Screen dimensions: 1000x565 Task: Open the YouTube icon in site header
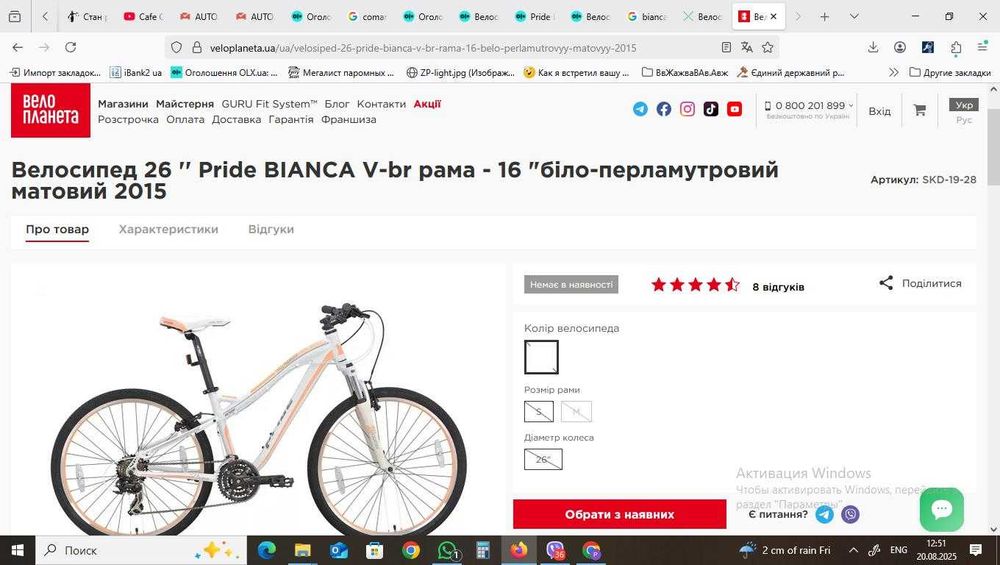pyautogui.click(x=735, y=109)
